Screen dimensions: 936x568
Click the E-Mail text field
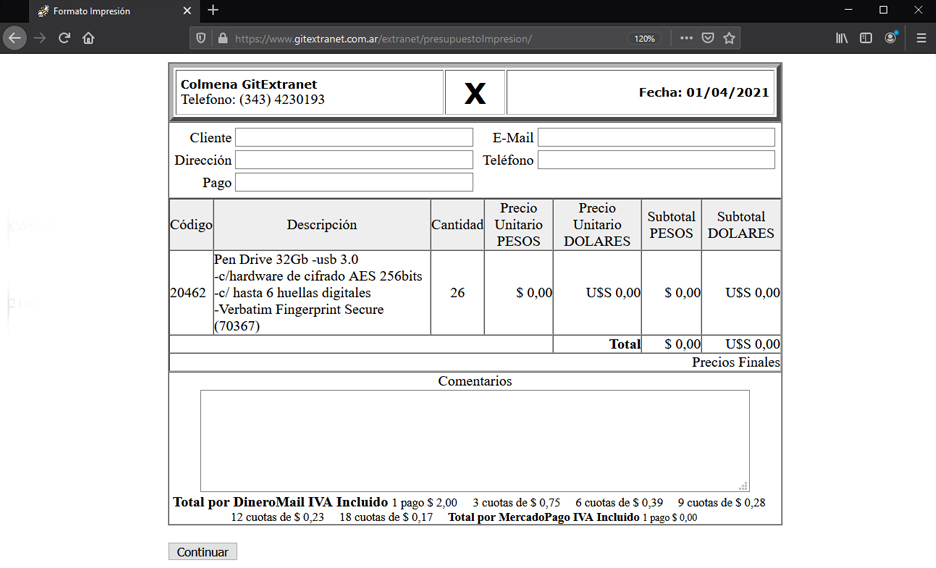tap(655, 138)
